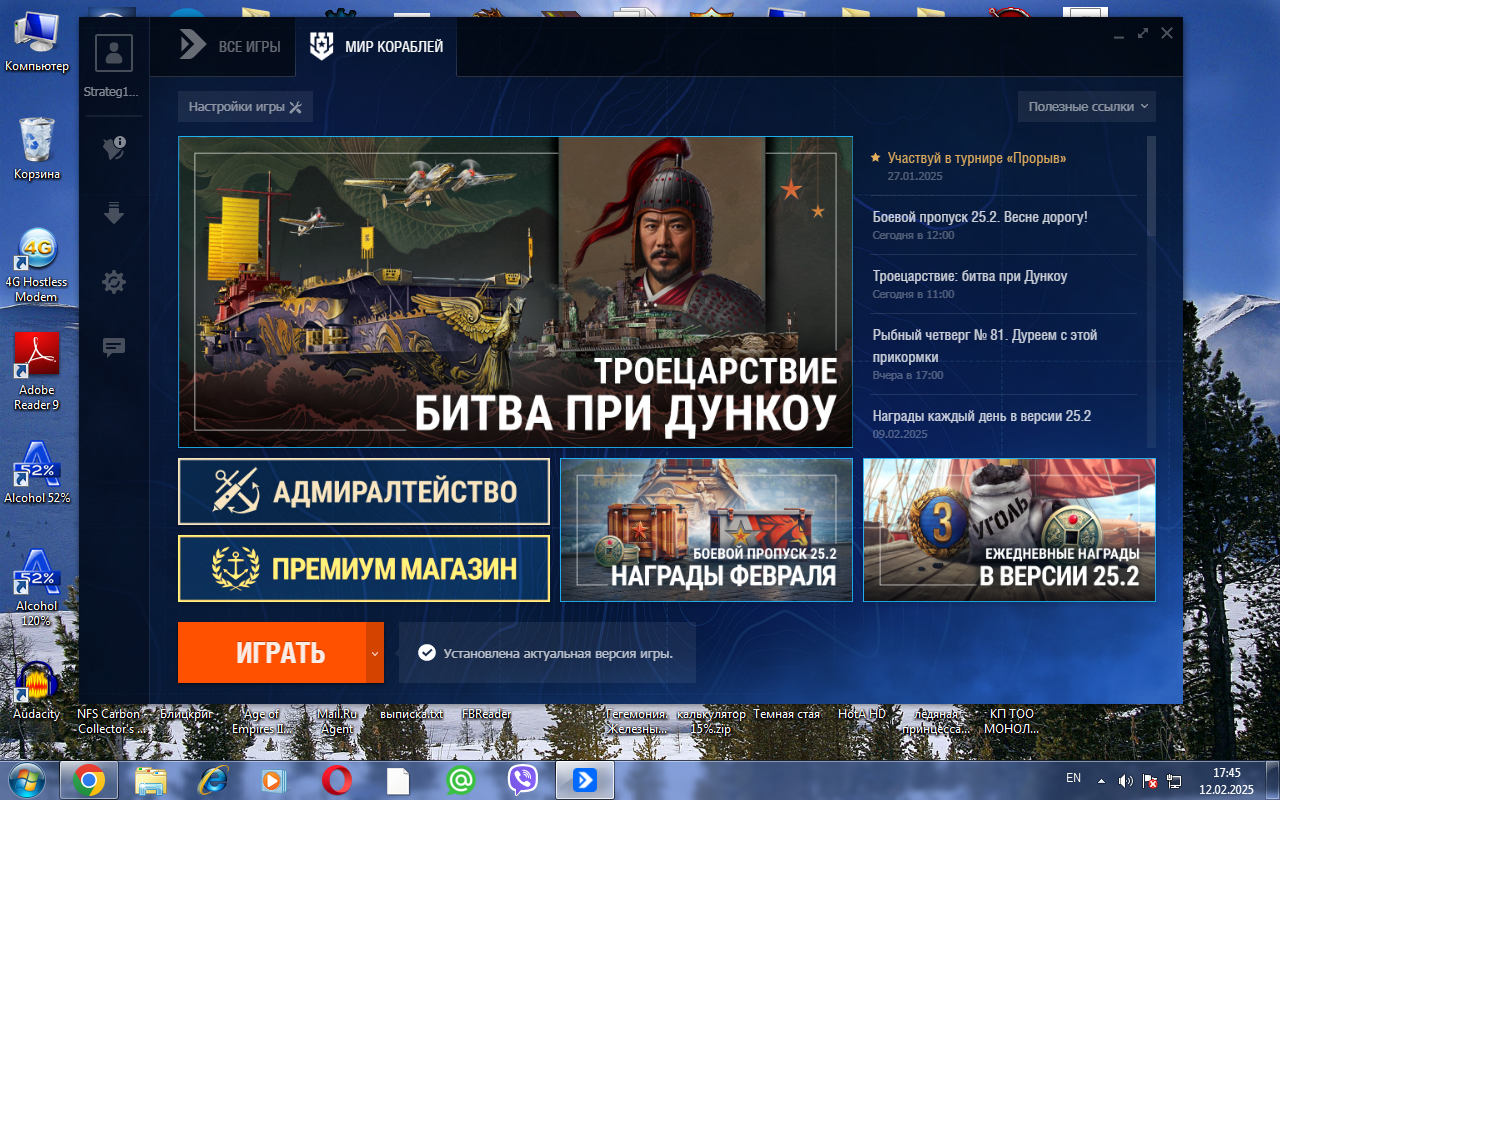Click Установлена актуальная версия игры status
Screen dimensions: 1500x1134
pyautogui.click(x=547, y=653)
